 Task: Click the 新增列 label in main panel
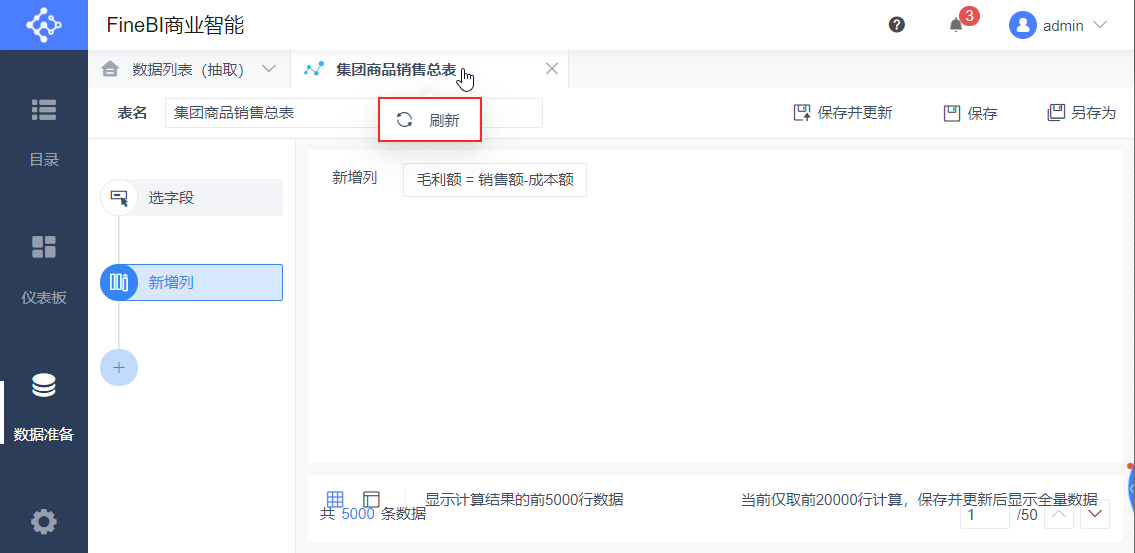355,178
